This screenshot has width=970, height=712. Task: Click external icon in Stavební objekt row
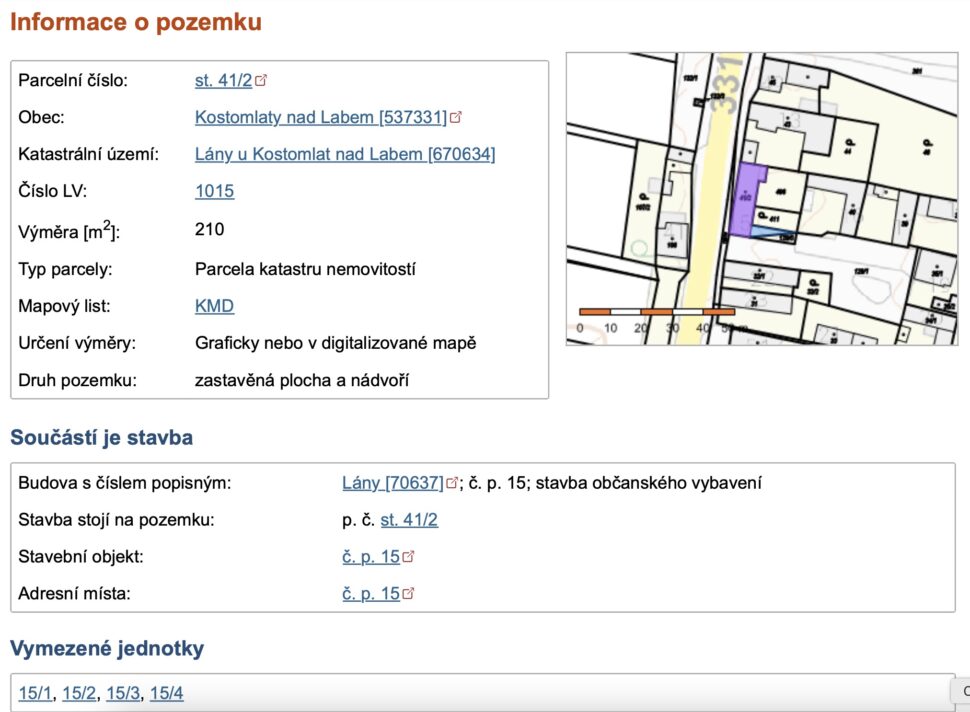[x=408, y=557]
